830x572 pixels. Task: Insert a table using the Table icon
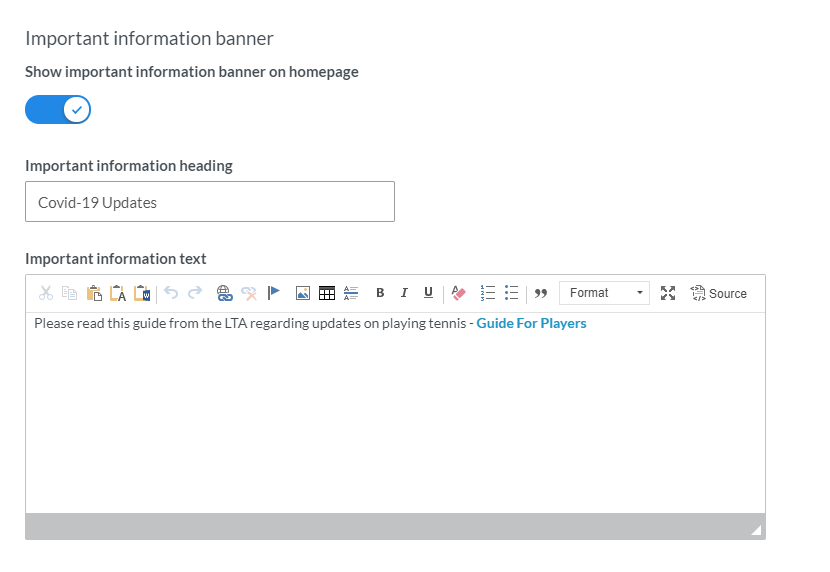pyautogui.click(x=326, y=293)
